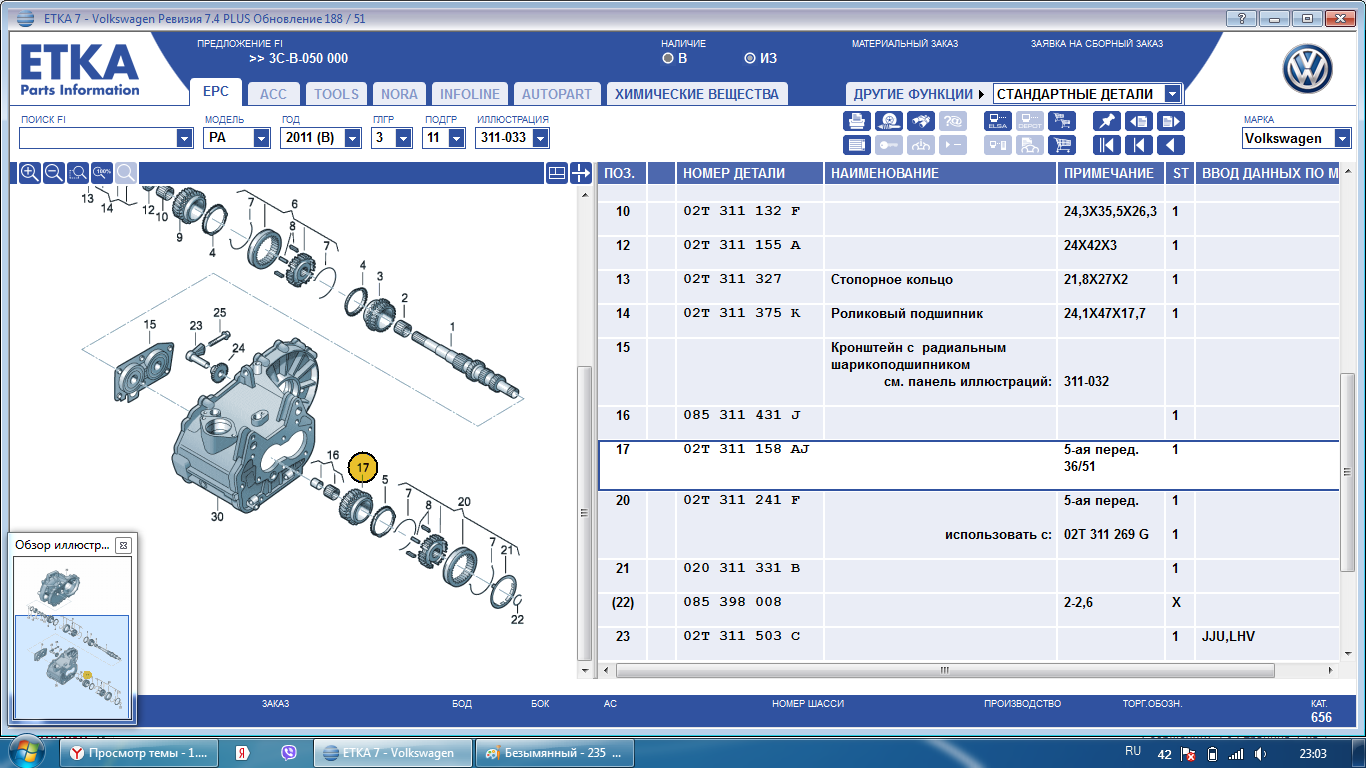1366x768 pixels.
Task: Select the 'В' availability radio button
Action: [668, 58]
